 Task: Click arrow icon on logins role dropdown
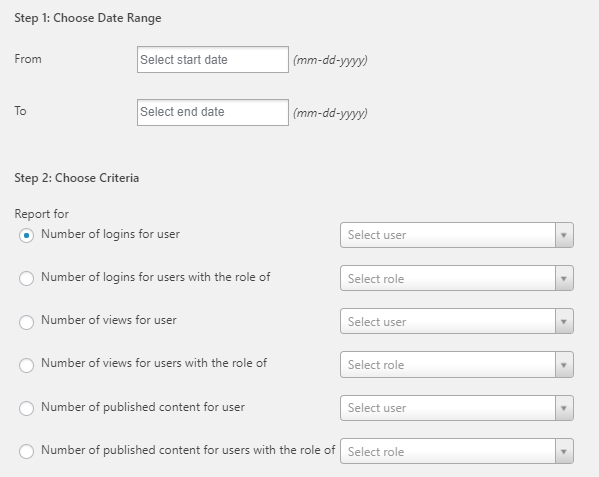pos(564,278)
